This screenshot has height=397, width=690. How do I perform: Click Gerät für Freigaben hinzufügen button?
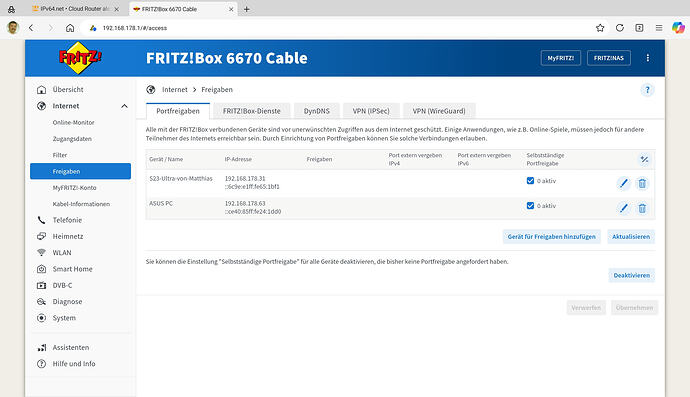551,236
